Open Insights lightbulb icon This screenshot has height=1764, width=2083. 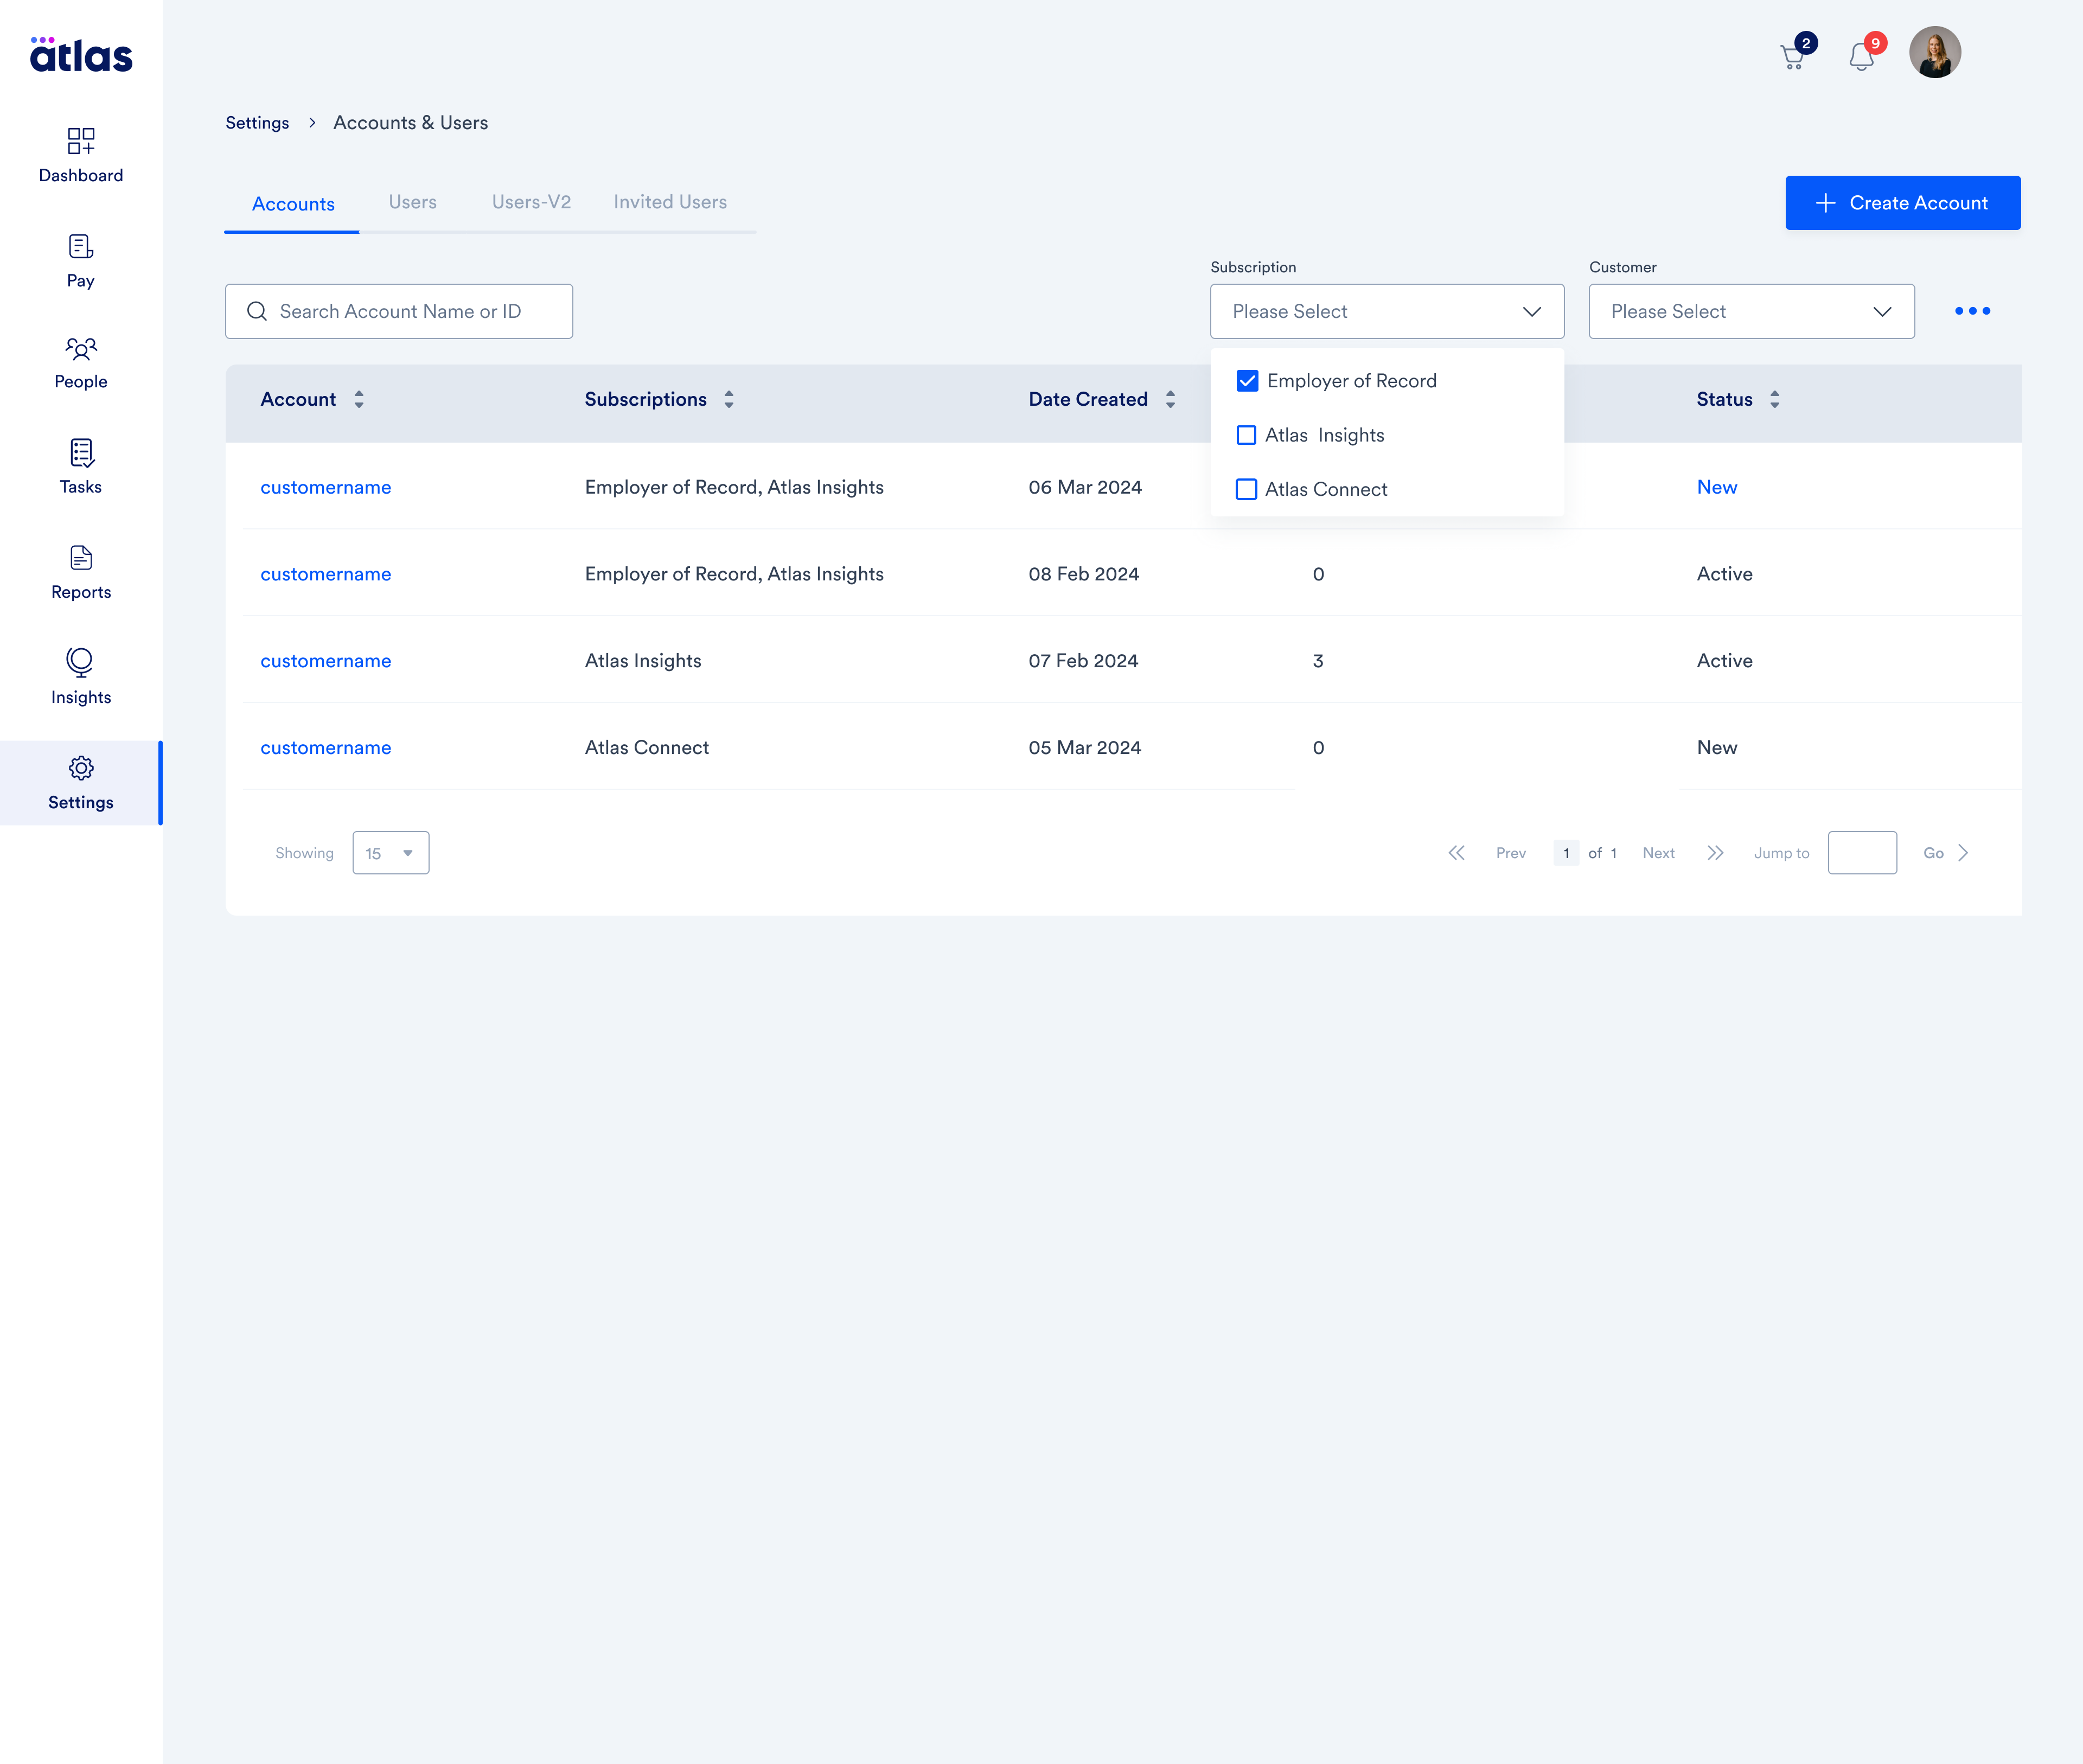pyautogui.click(x=81, y=662)
